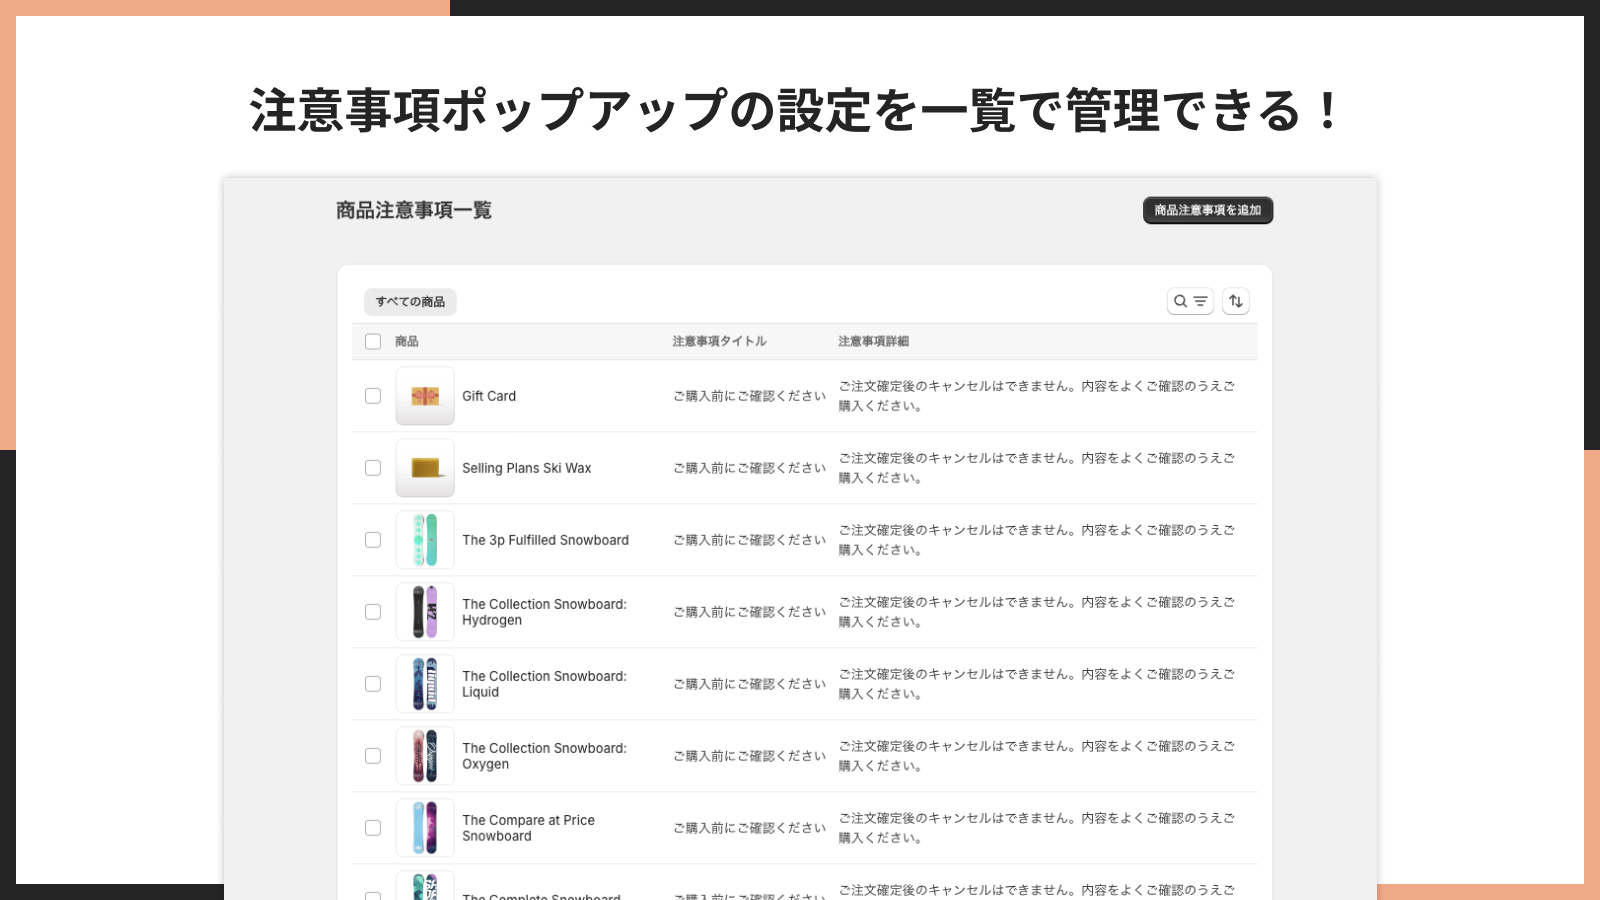Click the Oxygen snowboard thumbnail

click(425, 756)
